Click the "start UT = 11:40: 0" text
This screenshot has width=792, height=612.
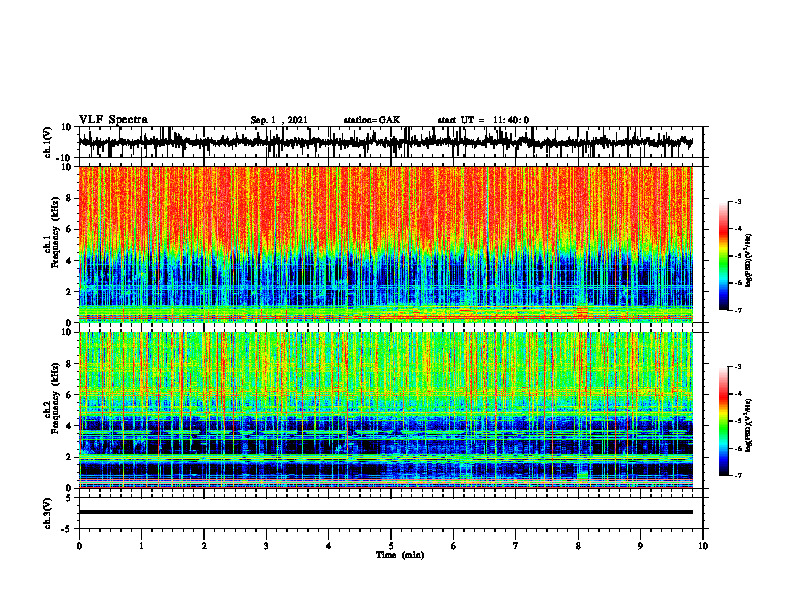(483, 120)
